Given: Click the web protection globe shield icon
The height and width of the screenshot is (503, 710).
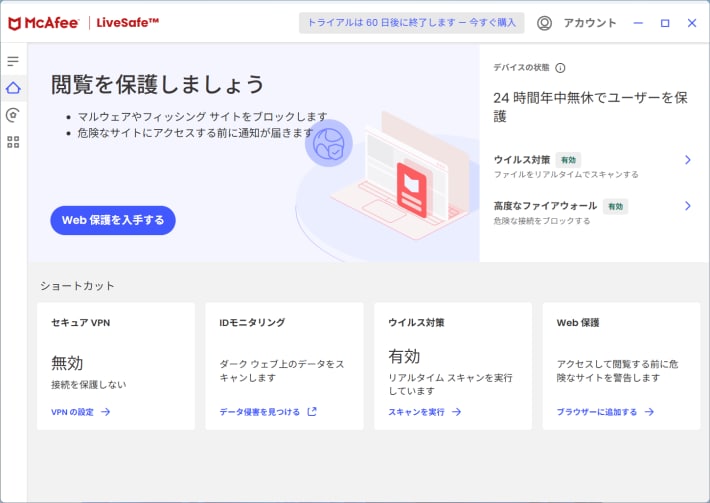Looking at the screenshot, I should coord(329,144).
